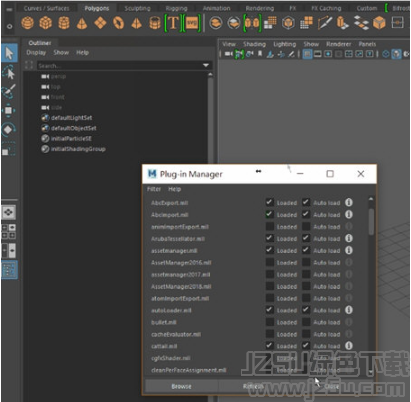Activate the Scale tool in toolbox
The height and width of the screenshot is (402, 411).
click(x=9, y=149)
